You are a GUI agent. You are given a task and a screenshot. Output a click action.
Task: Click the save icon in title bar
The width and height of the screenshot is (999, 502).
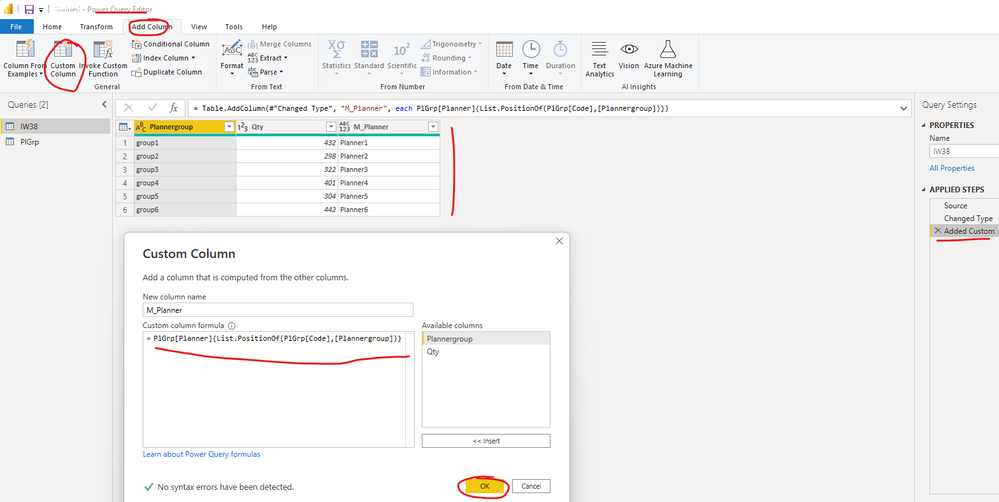point(29,10)
